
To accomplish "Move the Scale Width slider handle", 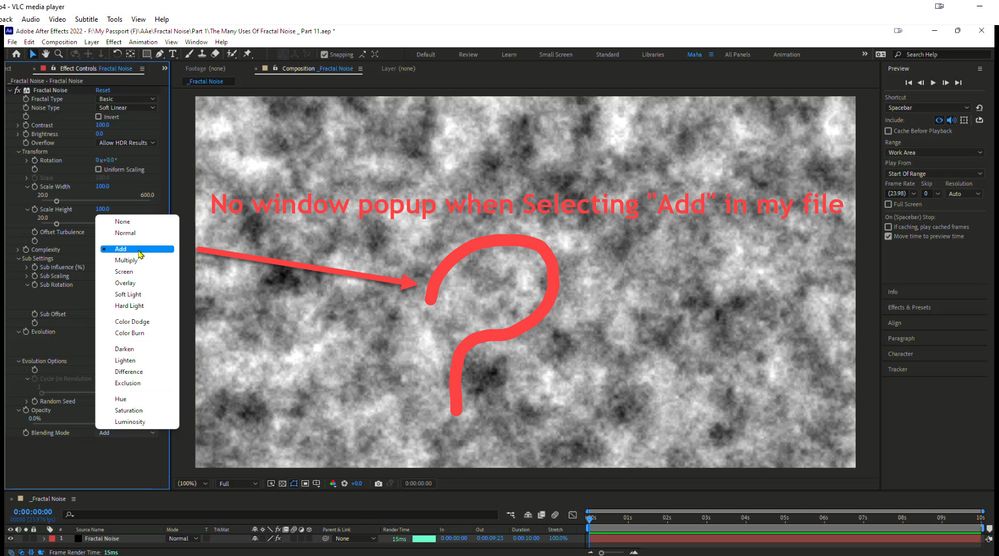I will click(56, 201).
